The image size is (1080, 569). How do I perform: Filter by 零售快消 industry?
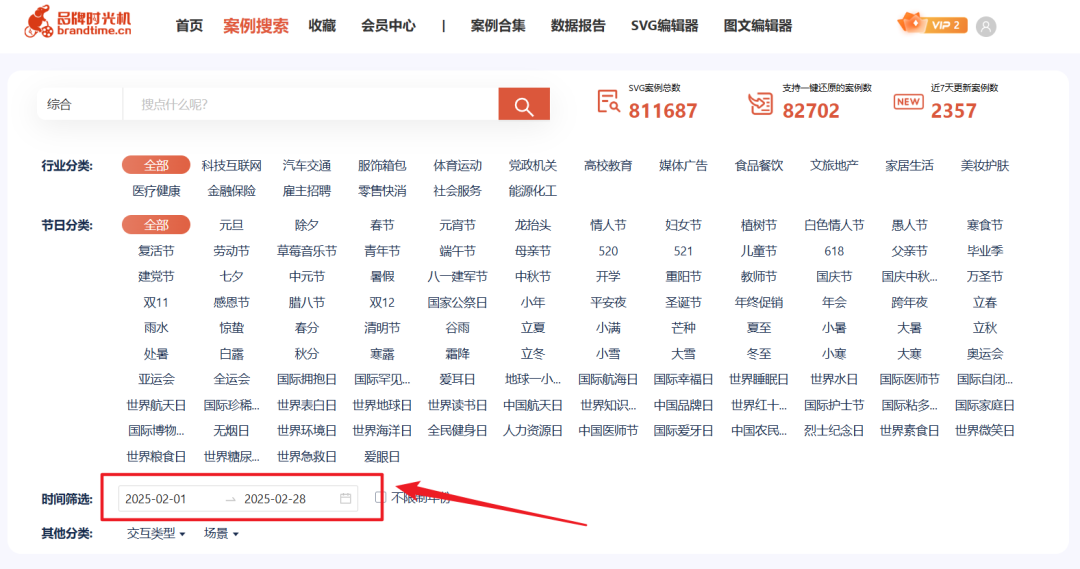[x=382, y=191]
